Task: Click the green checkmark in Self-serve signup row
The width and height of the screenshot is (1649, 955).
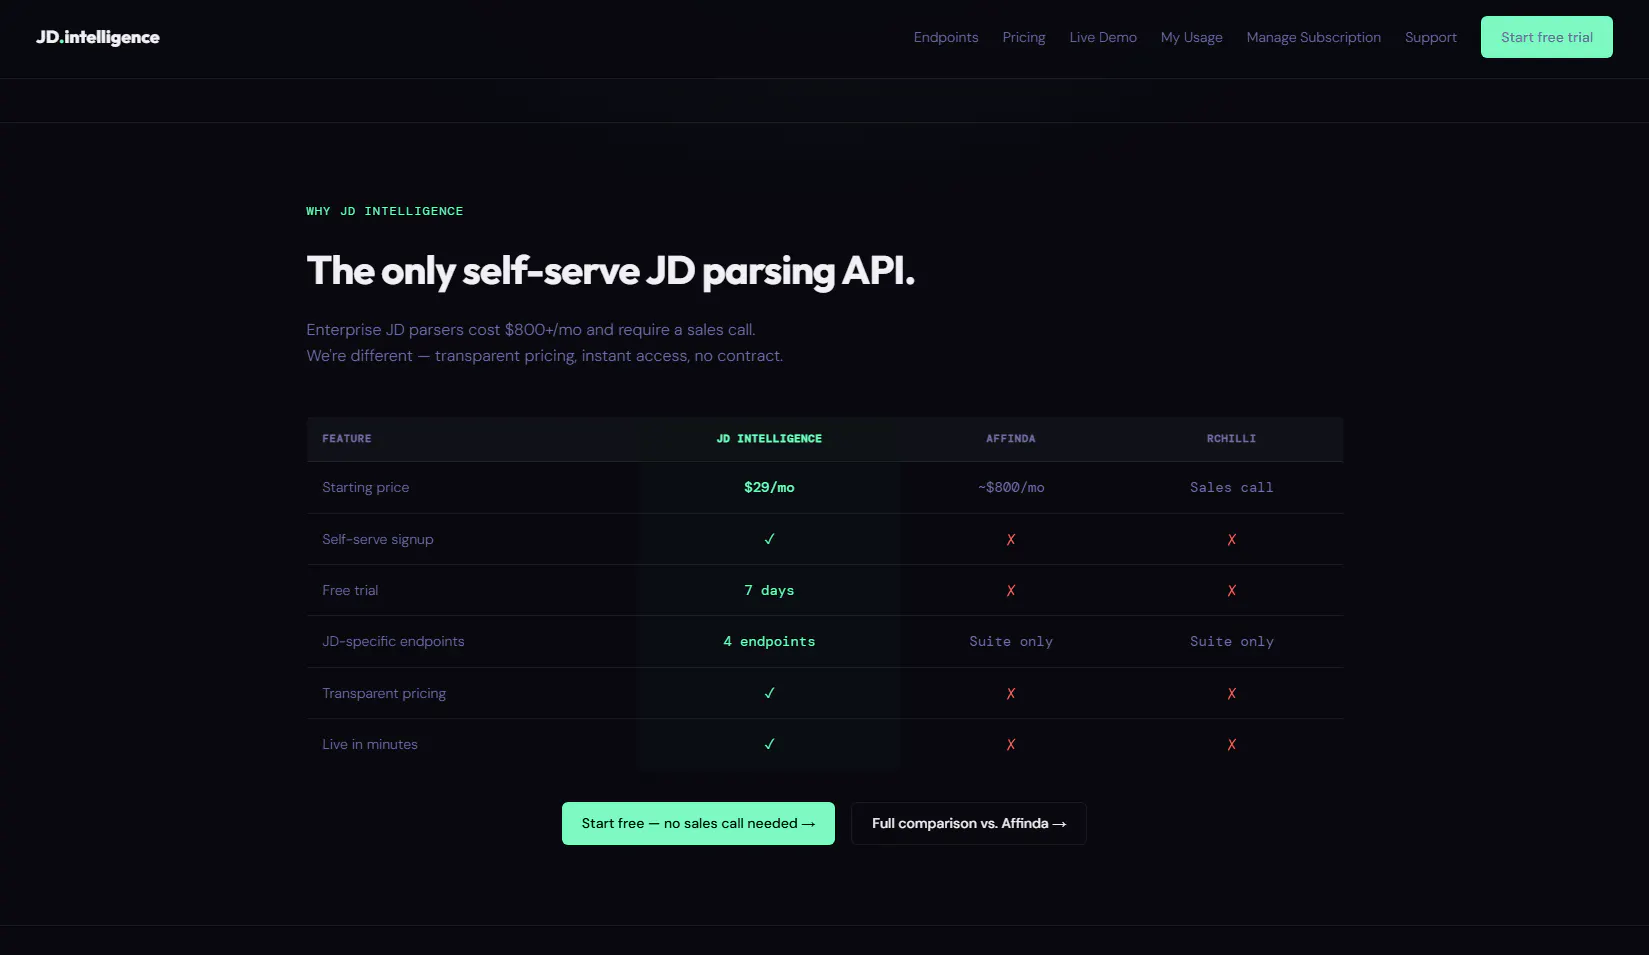Action: 769,539
